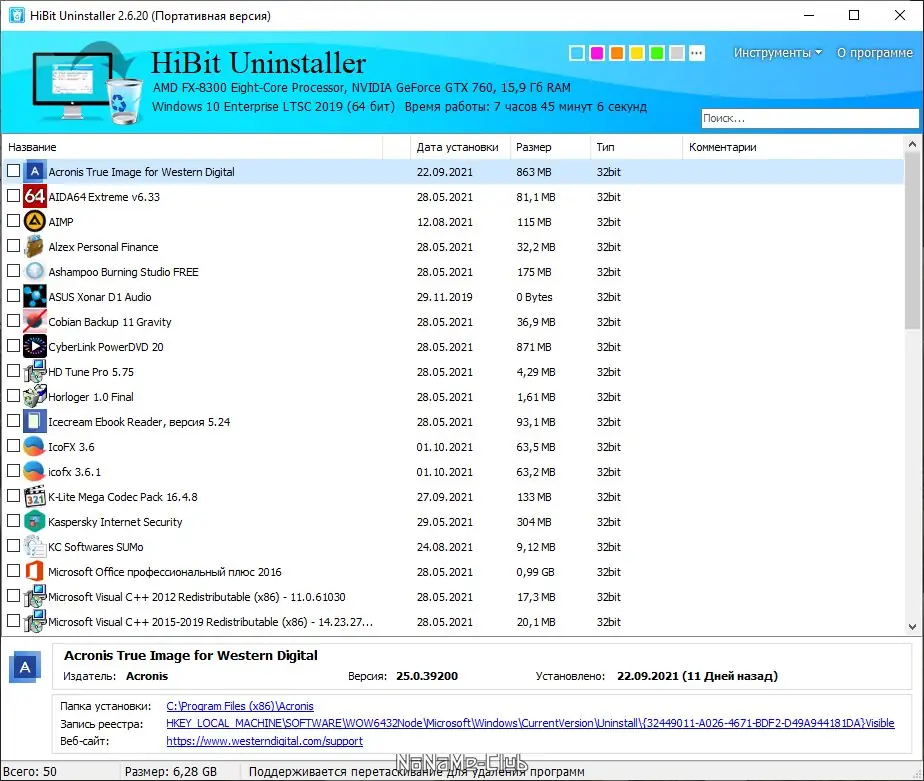Click the Поиск search field
The image size is (924, 781).
point(810,118)
